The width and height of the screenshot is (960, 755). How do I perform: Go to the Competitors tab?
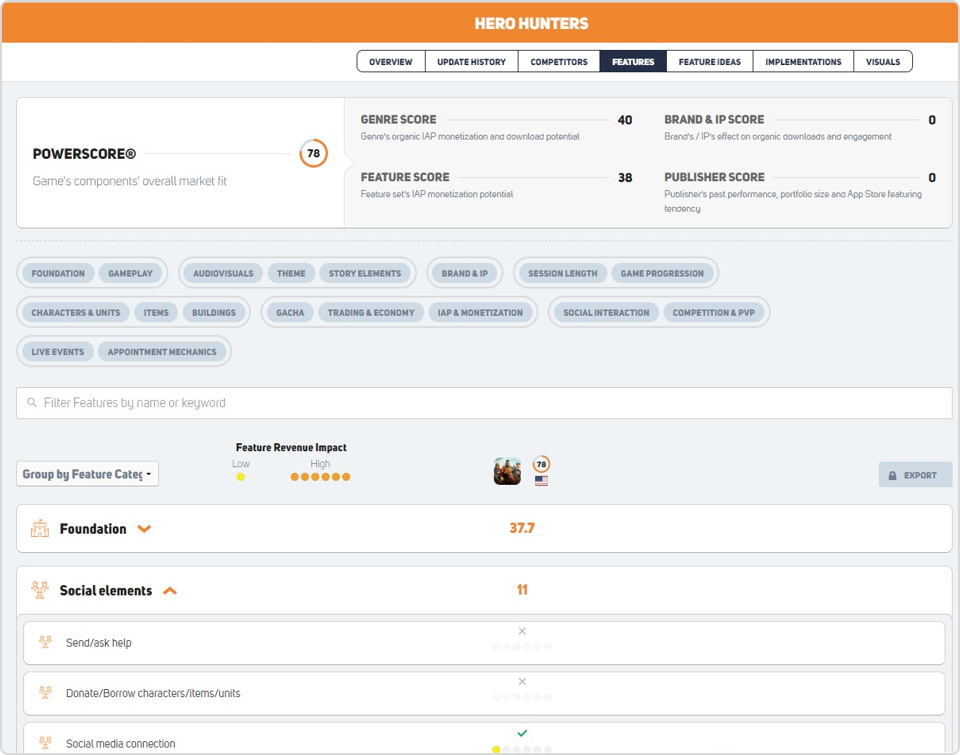coord(559,62)
